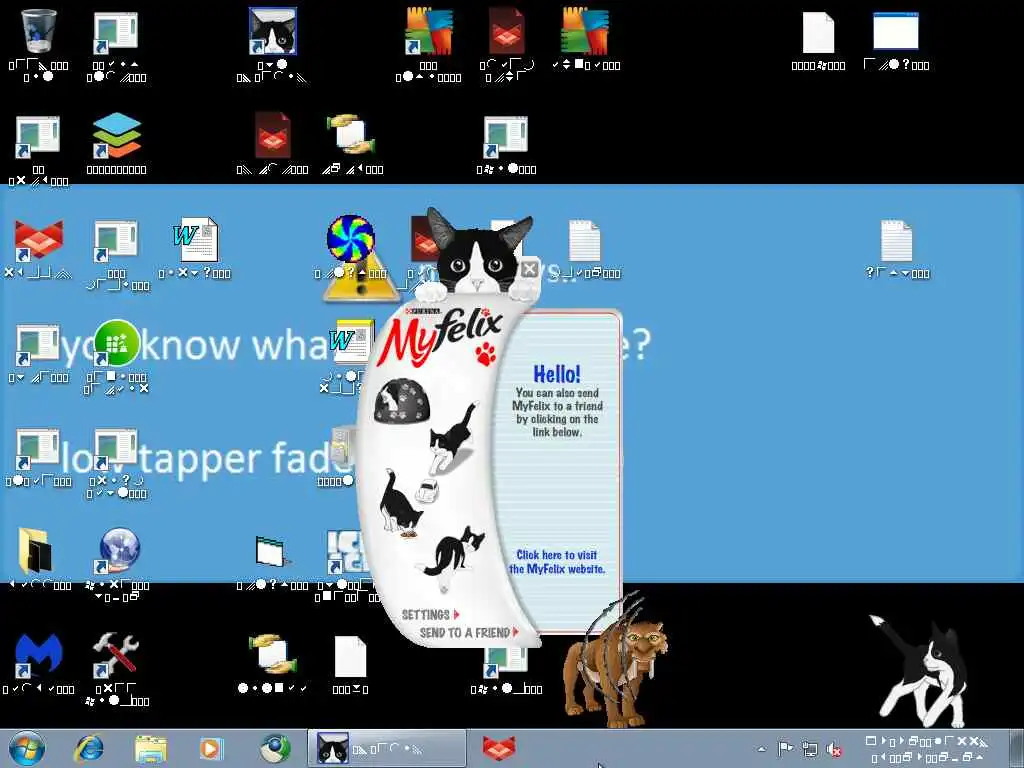
Task: Open the green globe browser on the taskbar
Action: [x=275, y=748]
